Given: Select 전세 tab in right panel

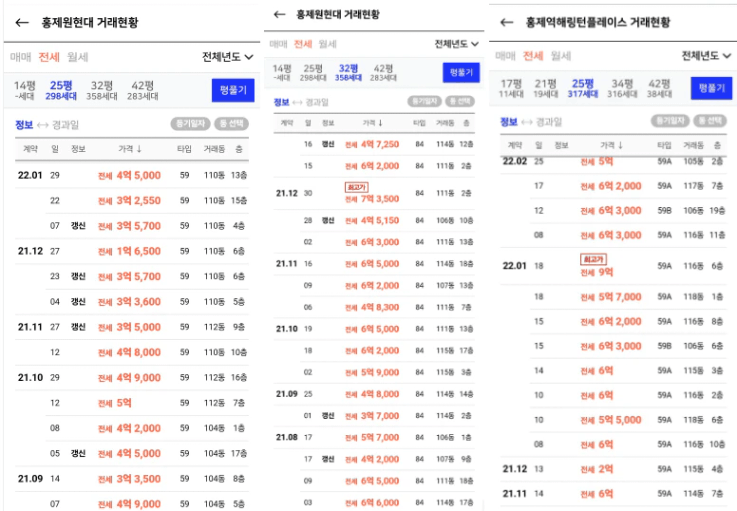Looking at the screenshot, I should [533, 56].
